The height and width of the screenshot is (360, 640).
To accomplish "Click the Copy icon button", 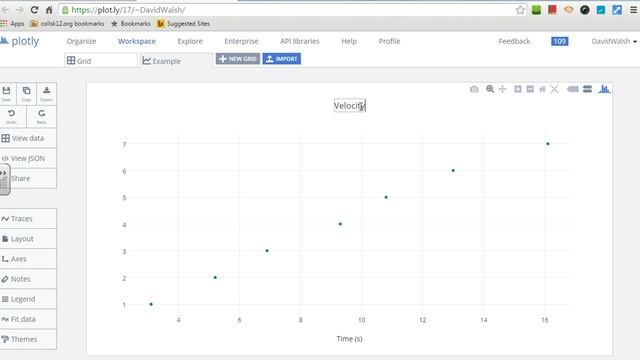I will click(x=27, y=93).
